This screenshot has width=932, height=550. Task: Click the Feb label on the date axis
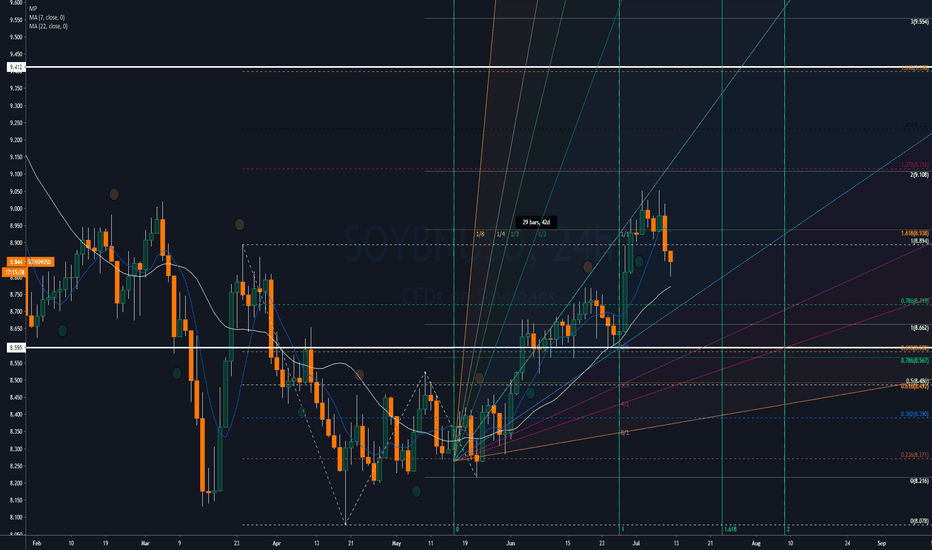click(37, 543)
